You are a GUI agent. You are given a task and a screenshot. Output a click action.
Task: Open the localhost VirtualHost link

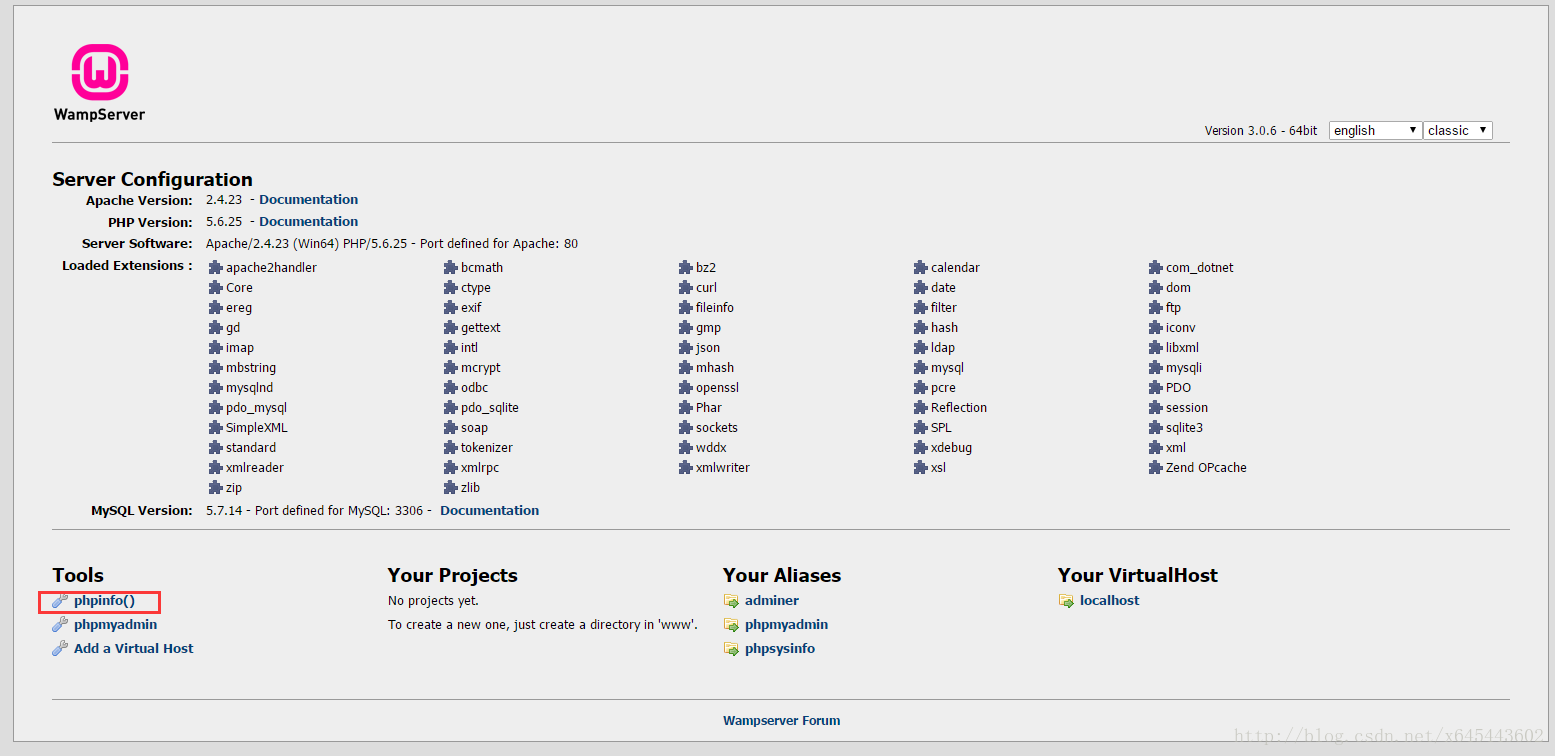1109,601
